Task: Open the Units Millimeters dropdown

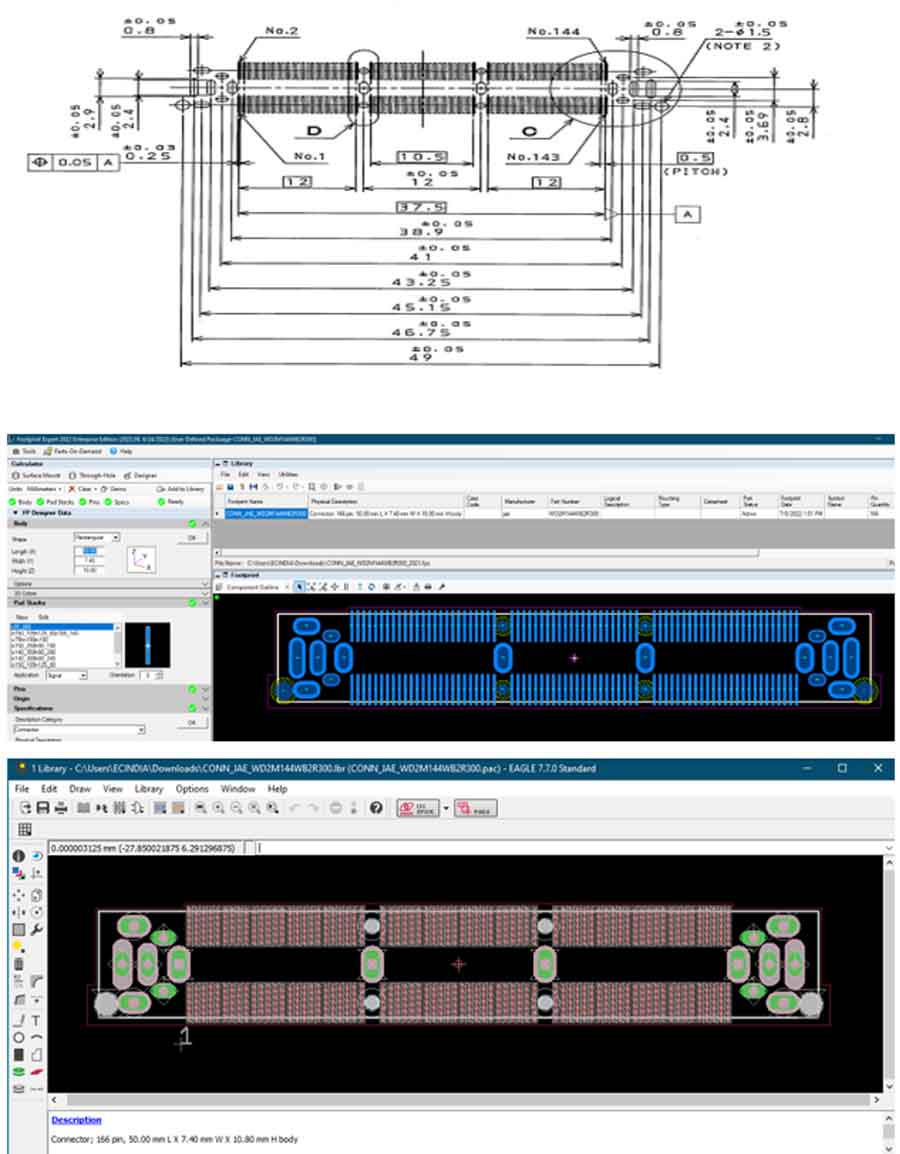Action: 45,489
